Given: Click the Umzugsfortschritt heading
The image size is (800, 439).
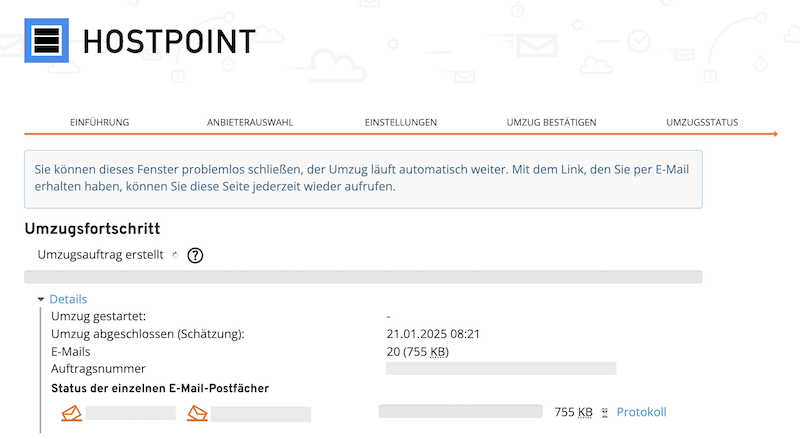Looking at the screenshot, I should (92, 229).
